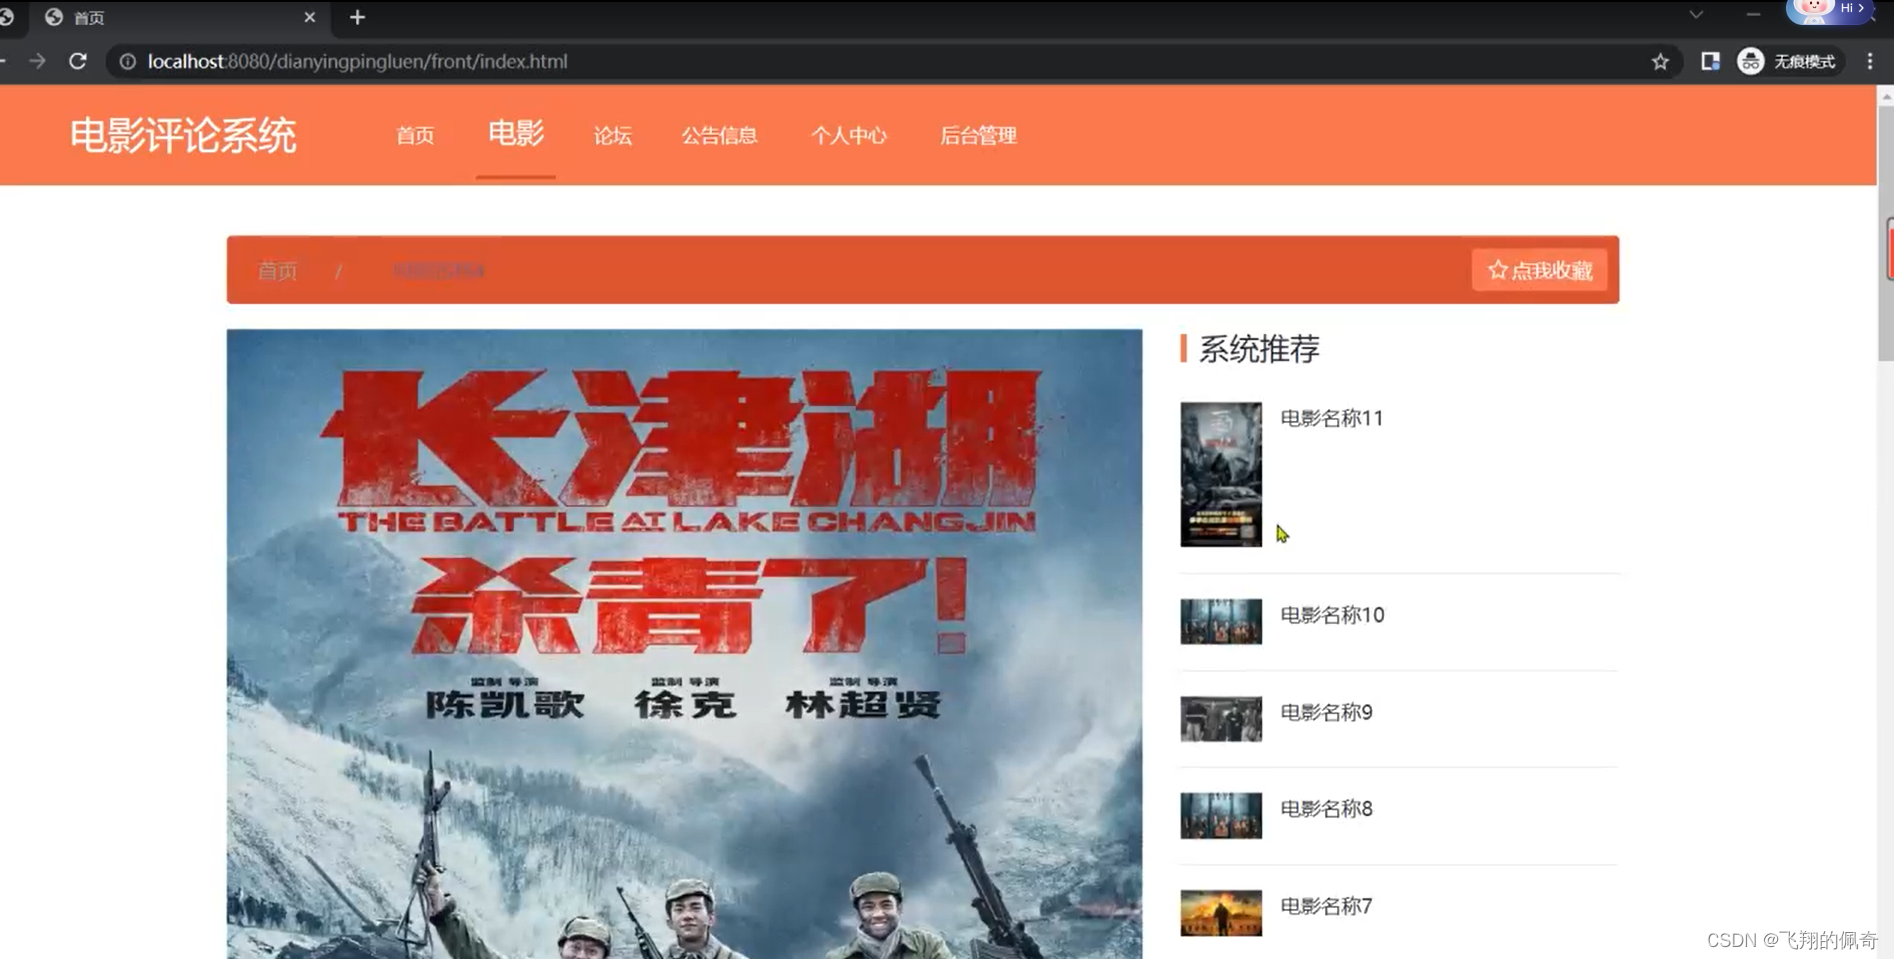This screenshot has height=959, width=1894.
Task: Click the 系统推荐 section heading
Action: pyautogui.click(x=1258, y=349)
